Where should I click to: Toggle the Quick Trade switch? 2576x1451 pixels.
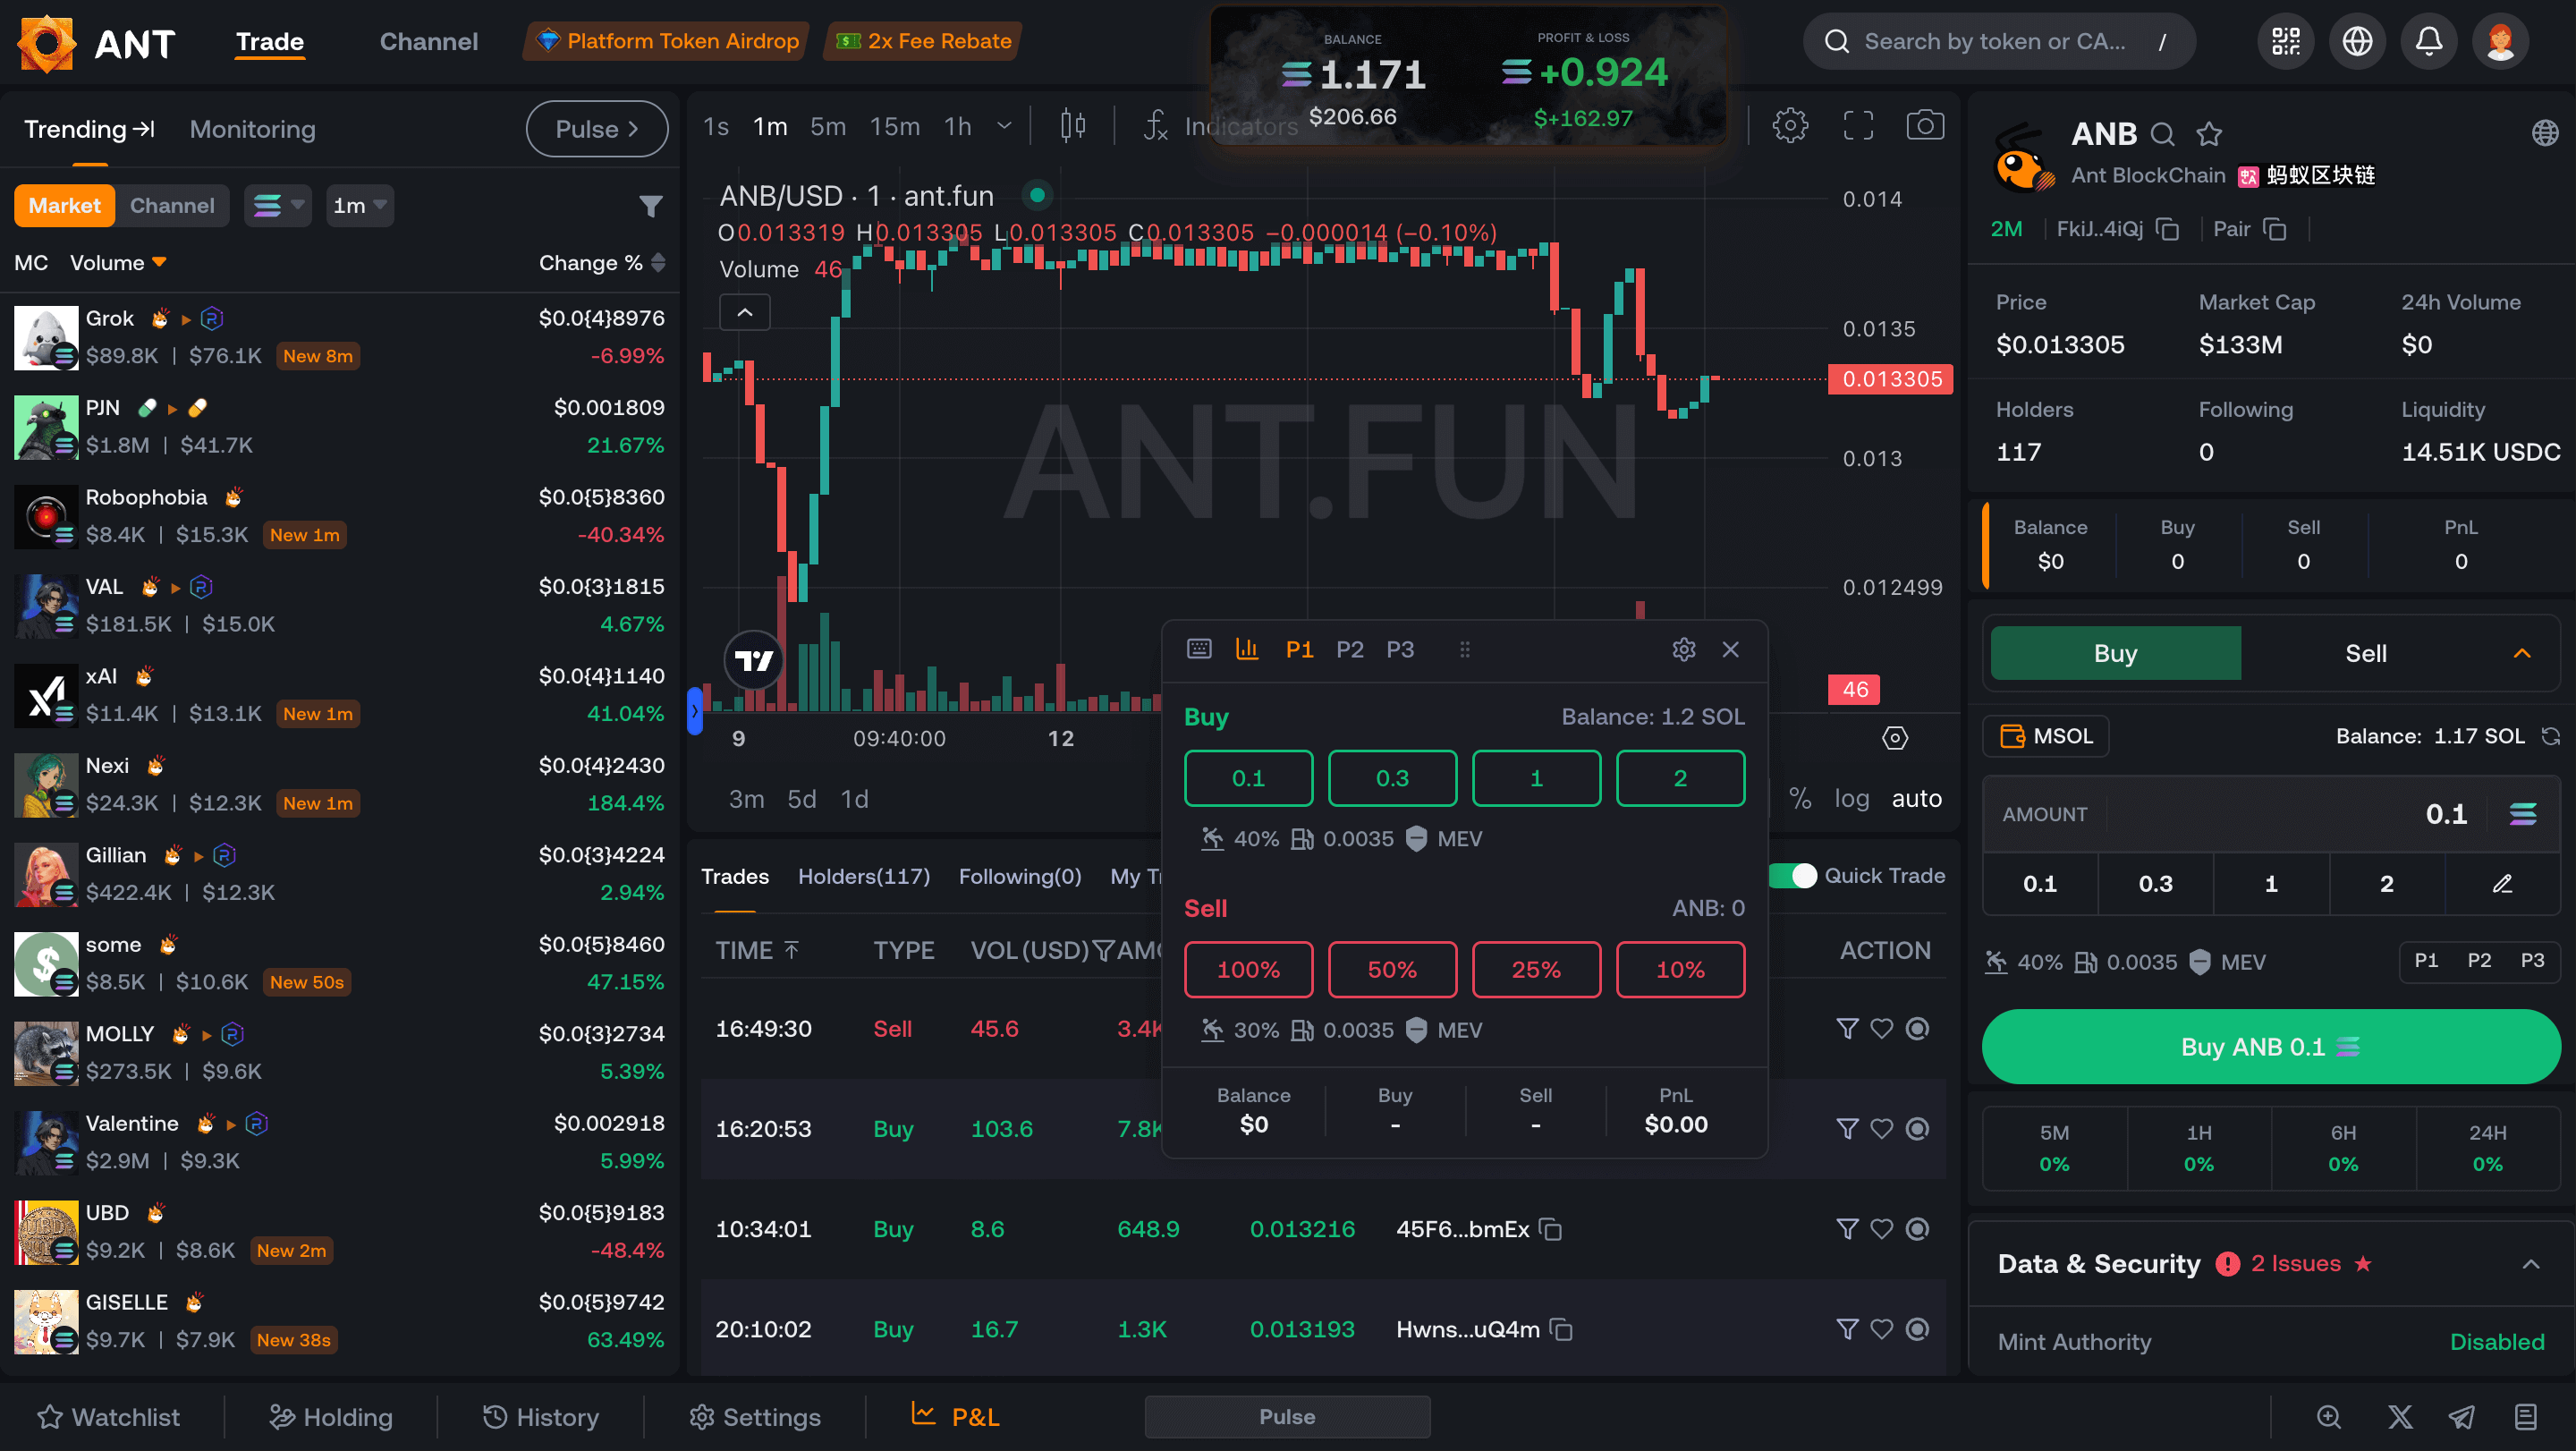click(1792, 876)
